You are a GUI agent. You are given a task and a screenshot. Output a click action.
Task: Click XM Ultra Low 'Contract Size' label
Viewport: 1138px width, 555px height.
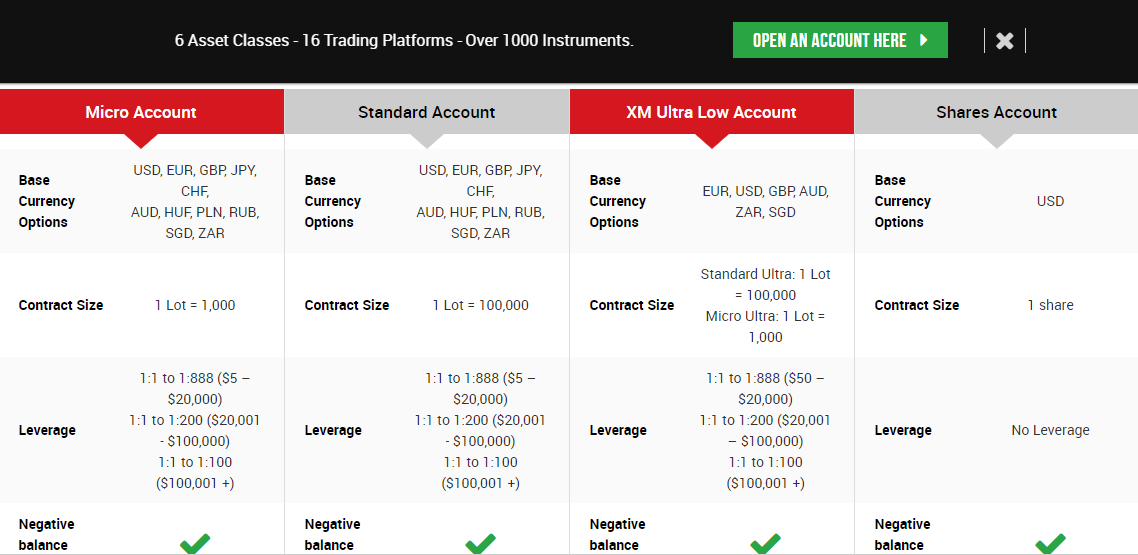(x=631, y=305)
